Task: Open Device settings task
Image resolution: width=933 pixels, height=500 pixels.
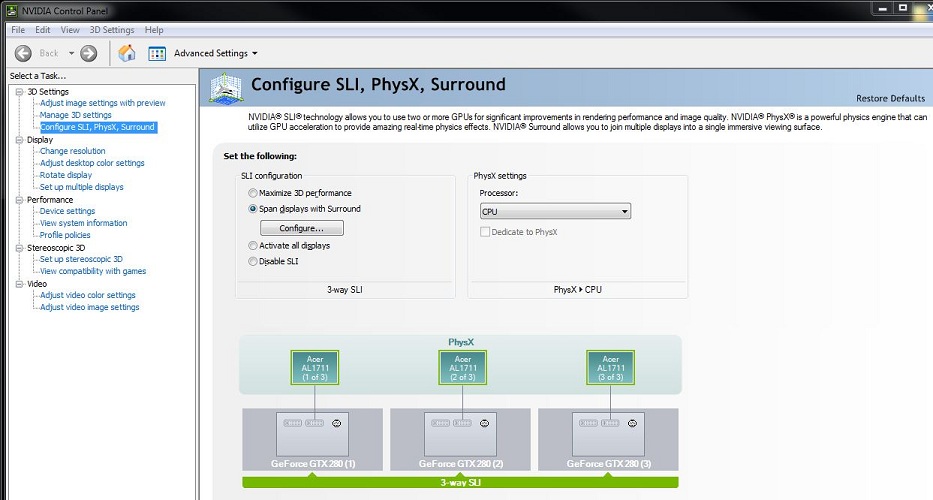Action: [x=67, y=211]
